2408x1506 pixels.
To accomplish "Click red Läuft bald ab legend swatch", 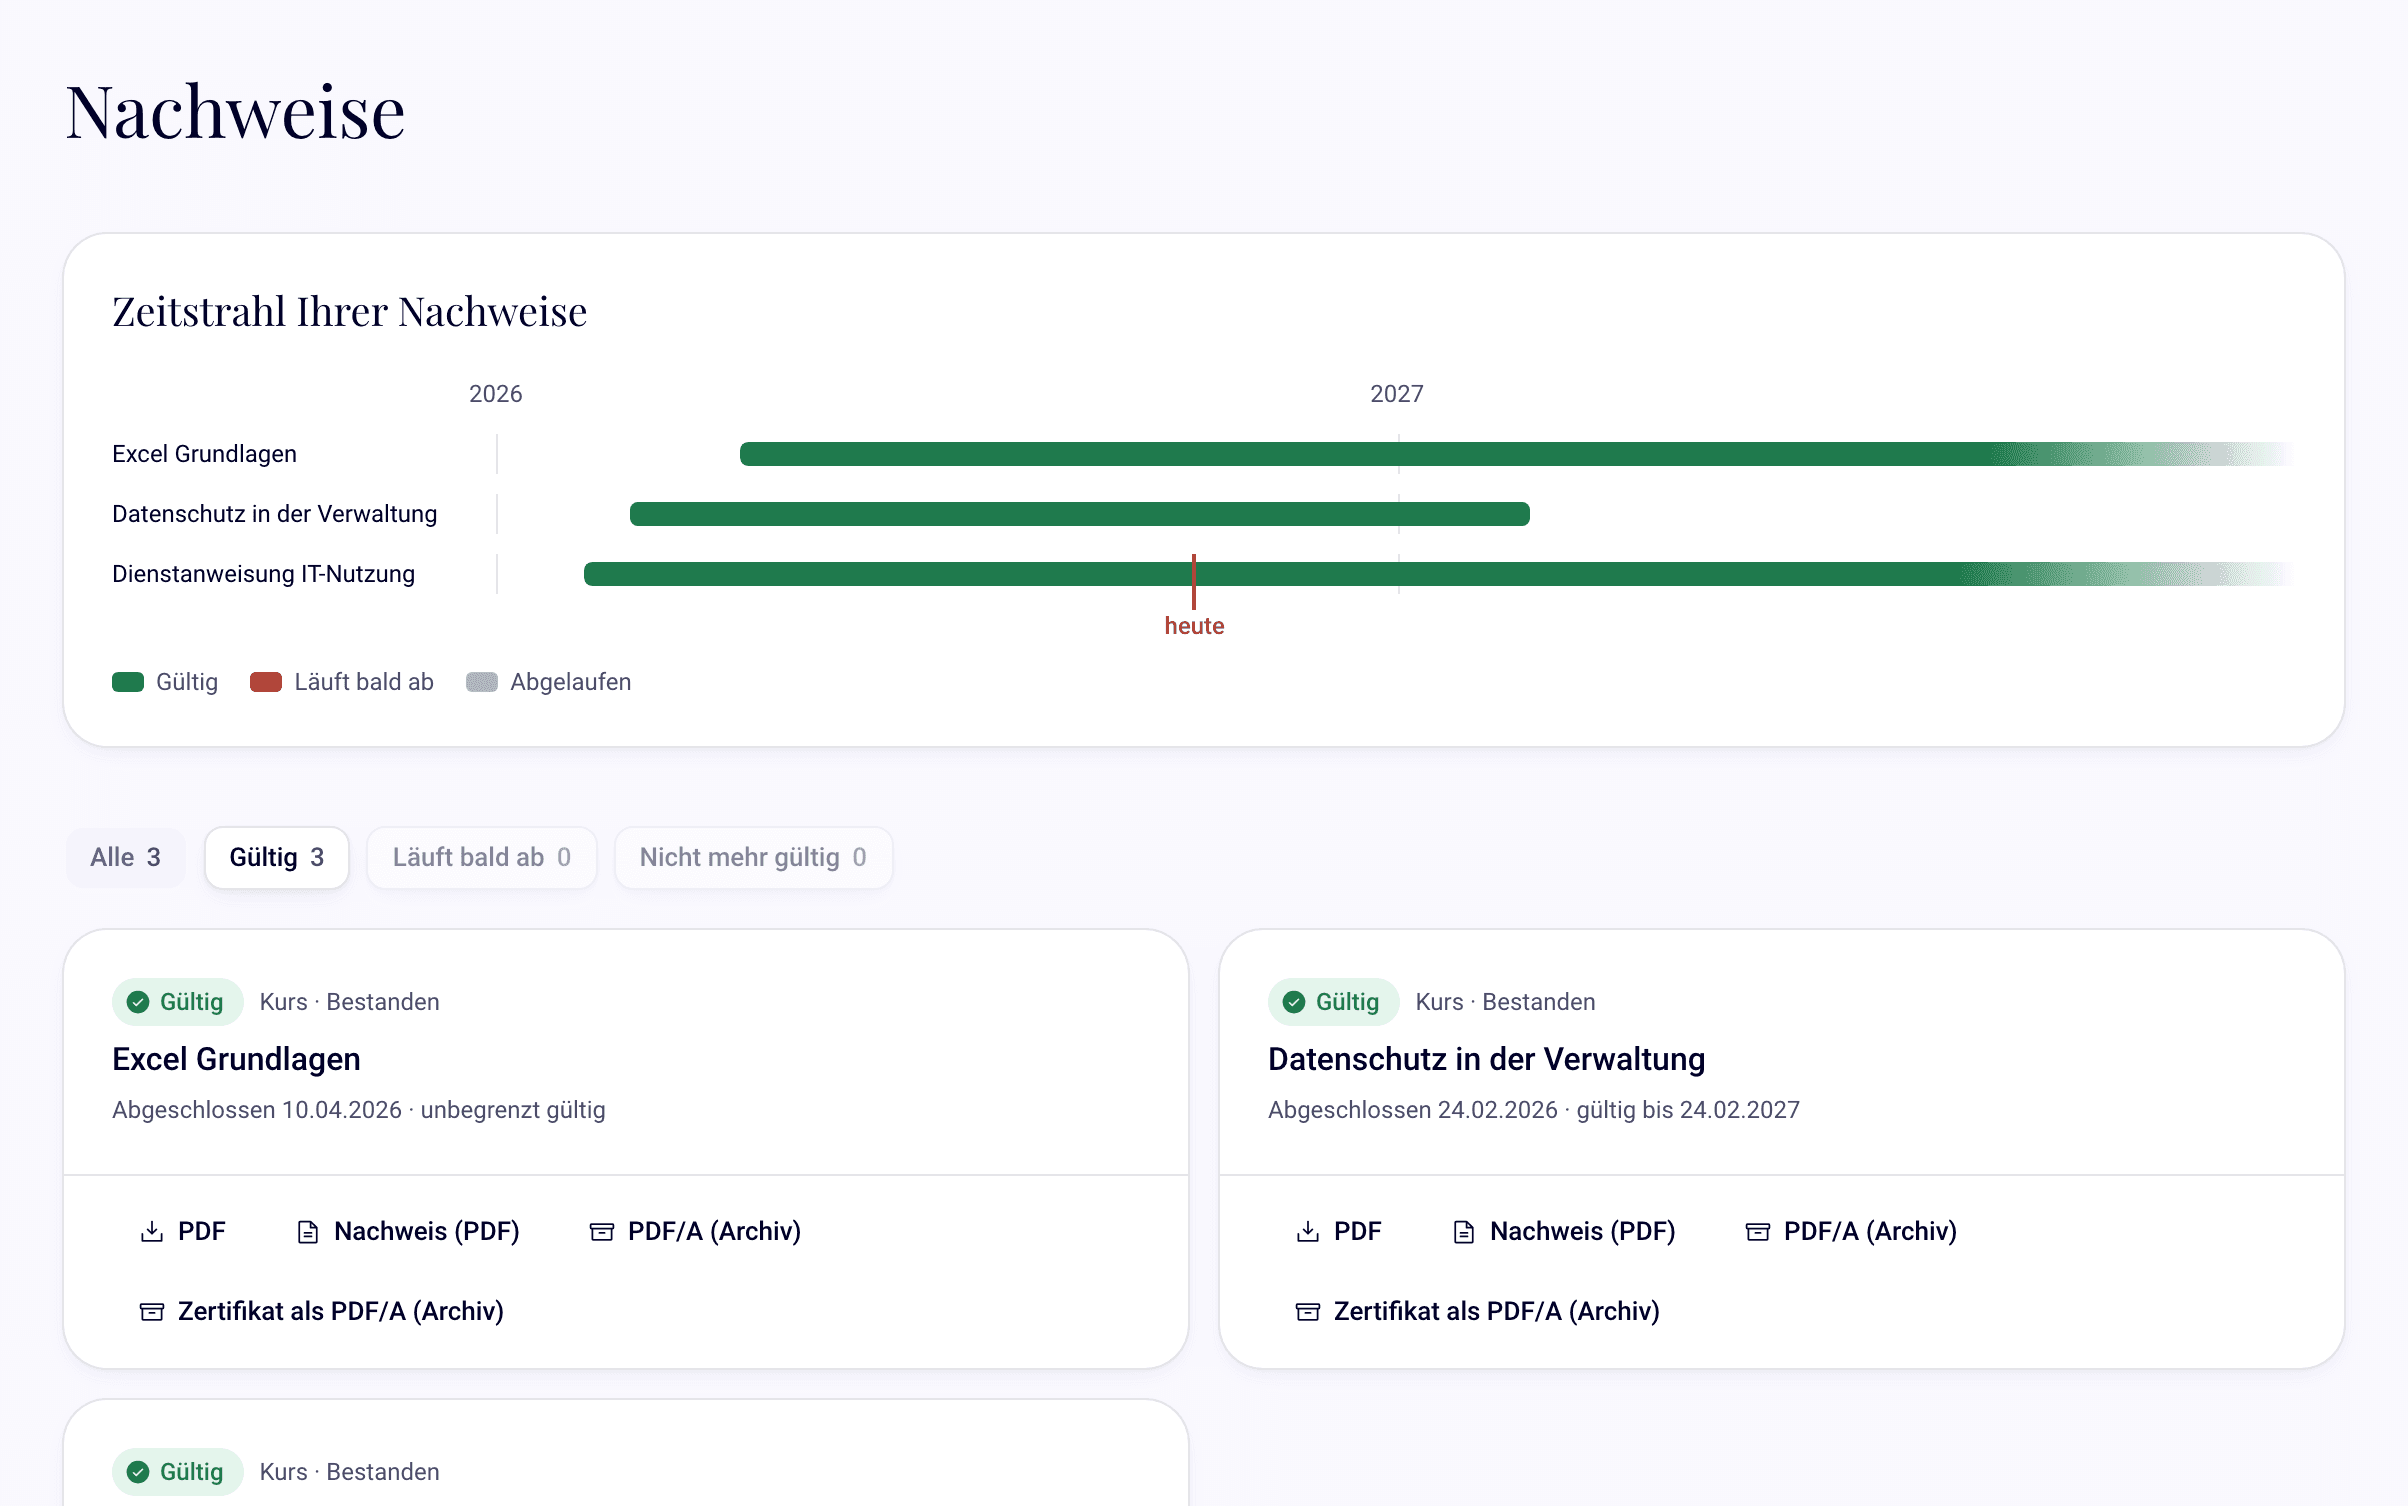I will point(266,682).
